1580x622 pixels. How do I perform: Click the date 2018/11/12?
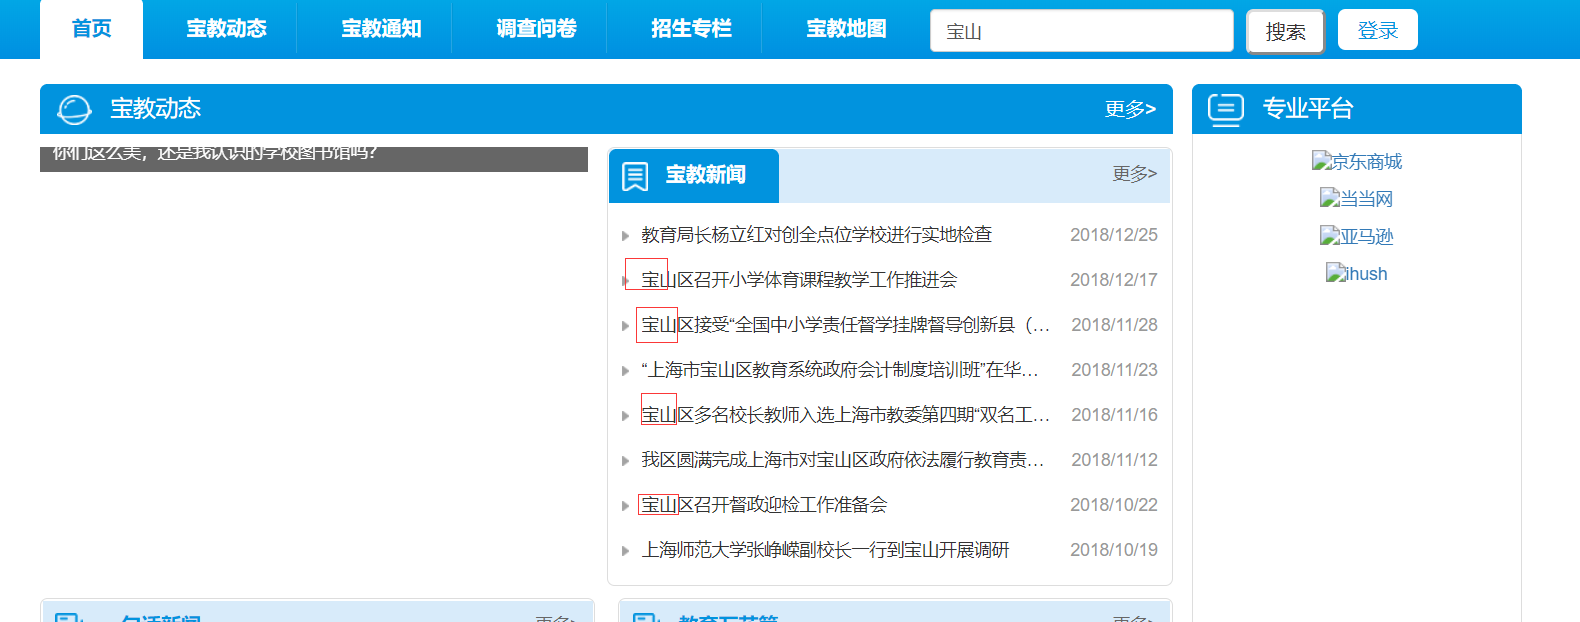pos(1114,460)
